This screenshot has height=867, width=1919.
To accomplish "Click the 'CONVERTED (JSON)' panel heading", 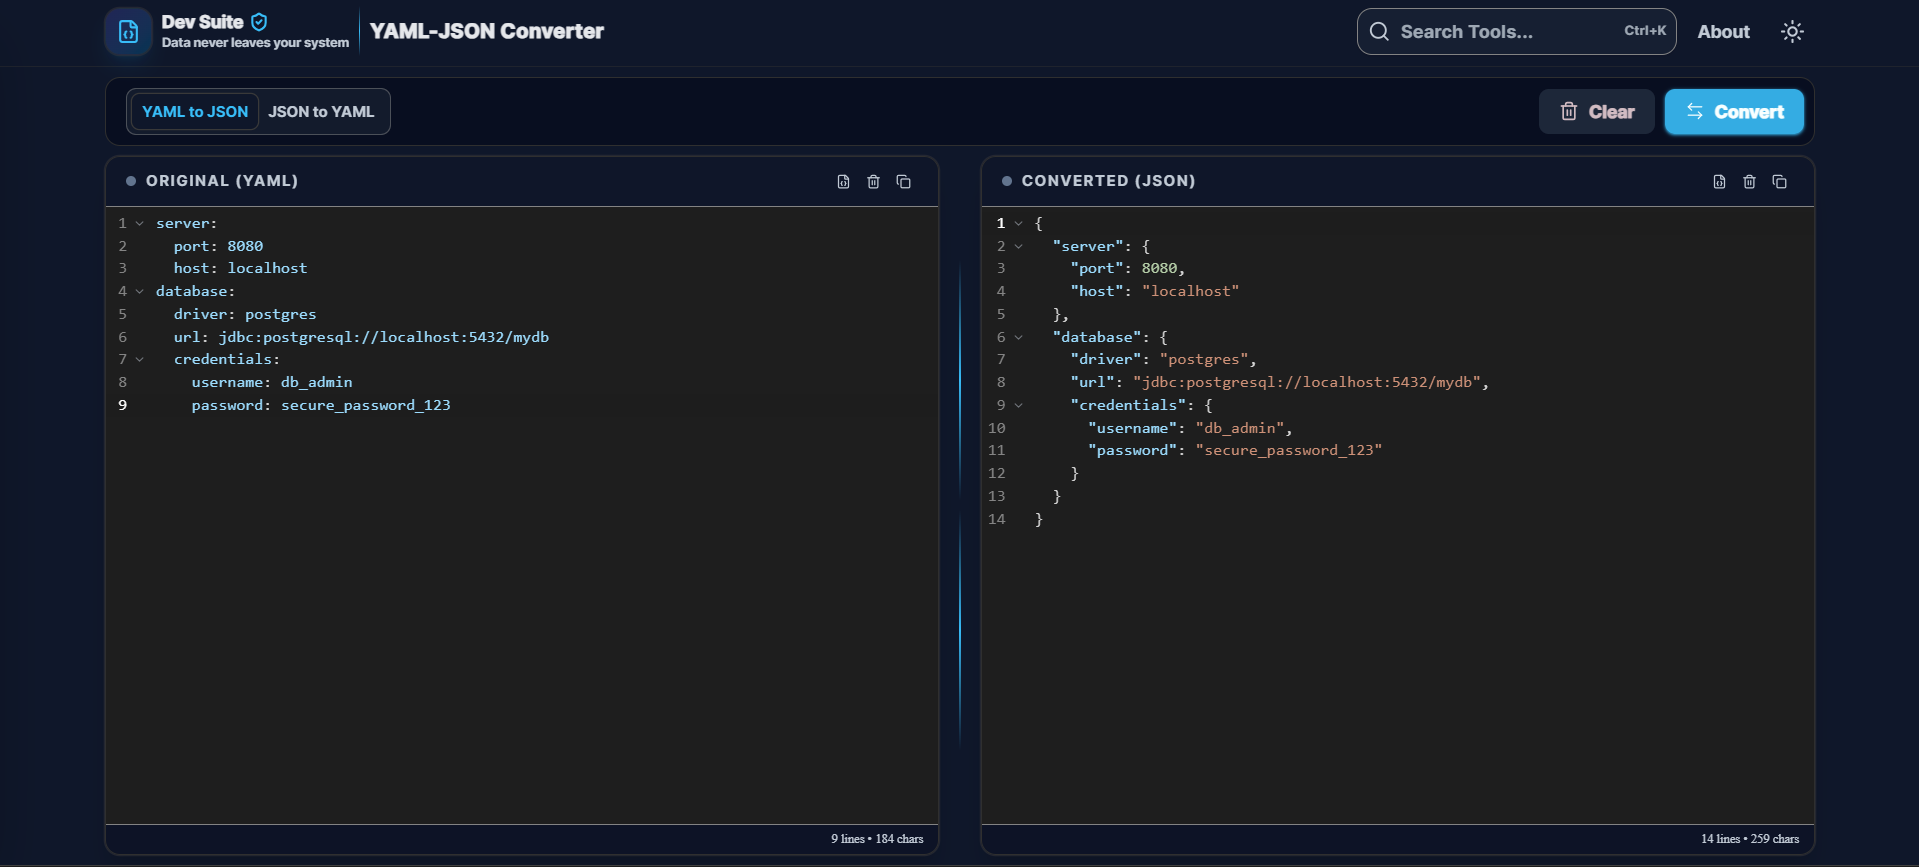I will coord(1108,181).
